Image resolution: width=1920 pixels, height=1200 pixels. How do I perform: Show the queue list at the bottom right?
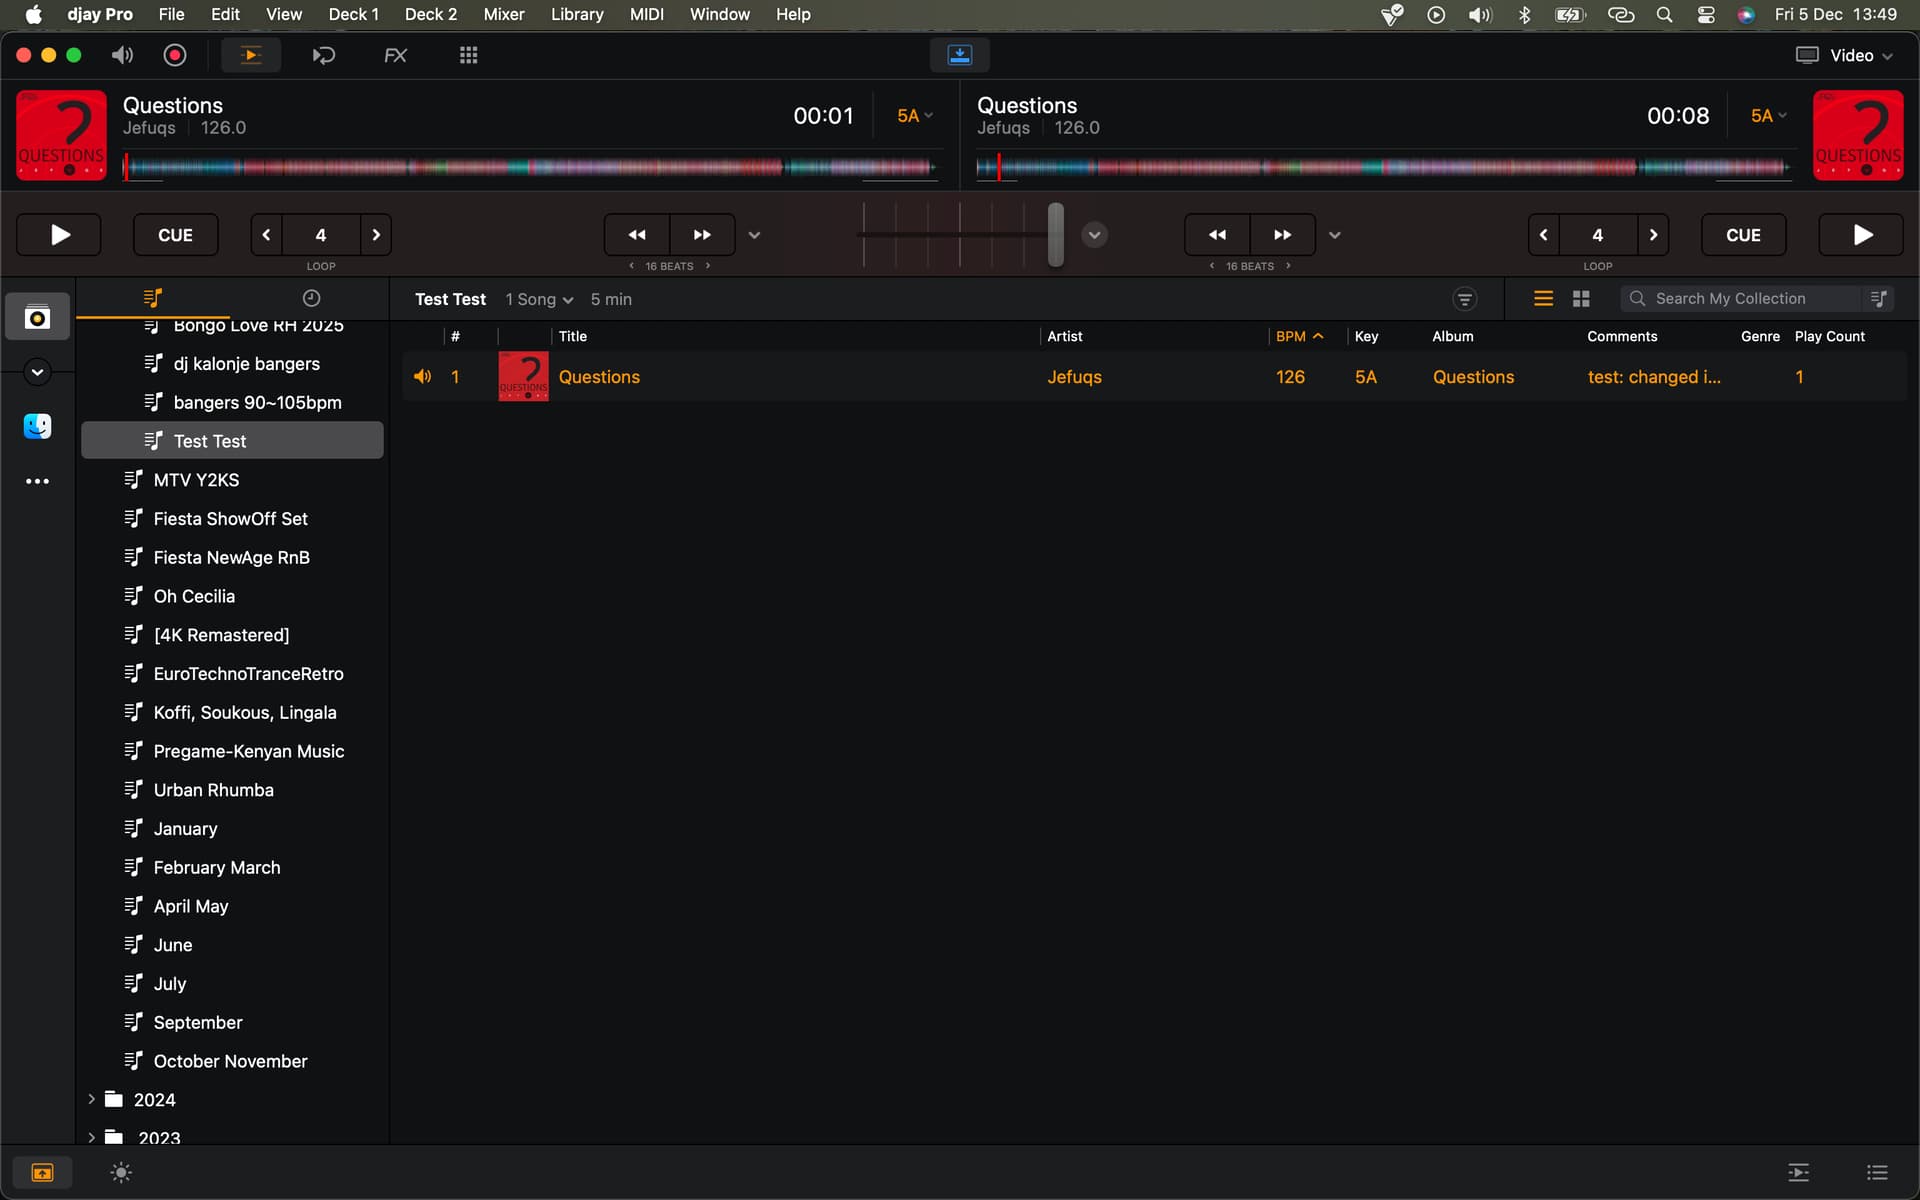pos(1877,1172)
